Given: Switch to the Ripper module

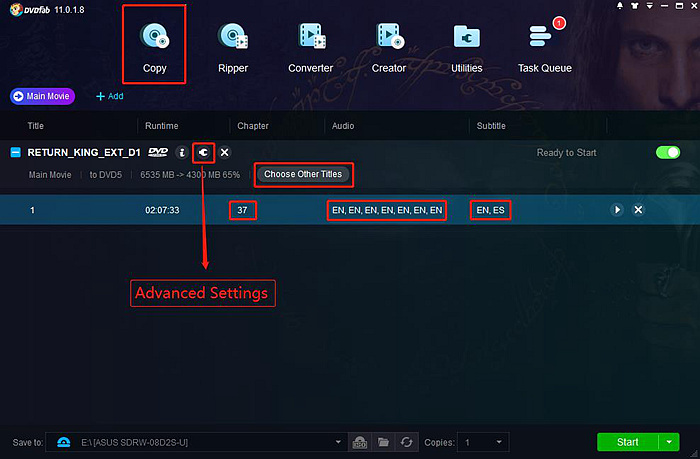Looking at the screenshot, I should coord(233,47).
